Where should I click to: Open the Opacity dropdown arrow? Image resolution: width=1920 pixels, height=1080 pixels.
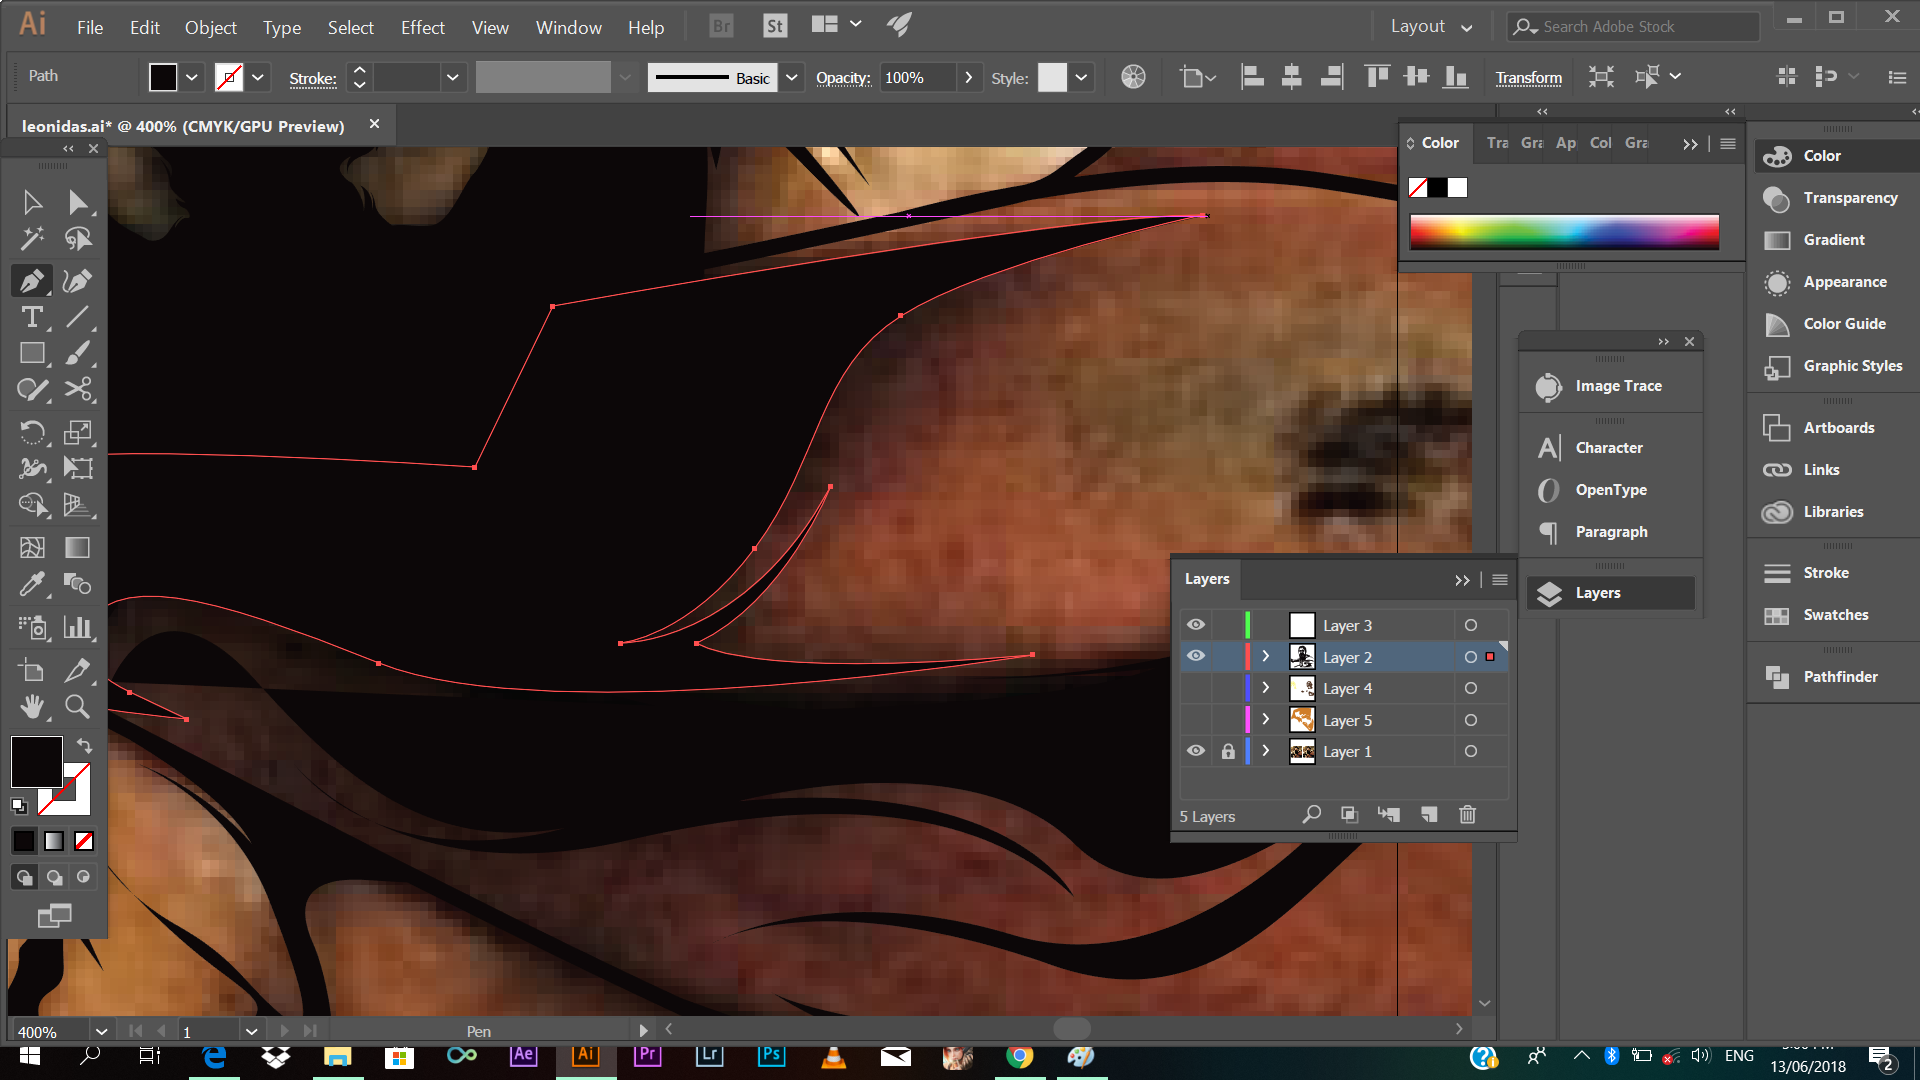point(968,77)
